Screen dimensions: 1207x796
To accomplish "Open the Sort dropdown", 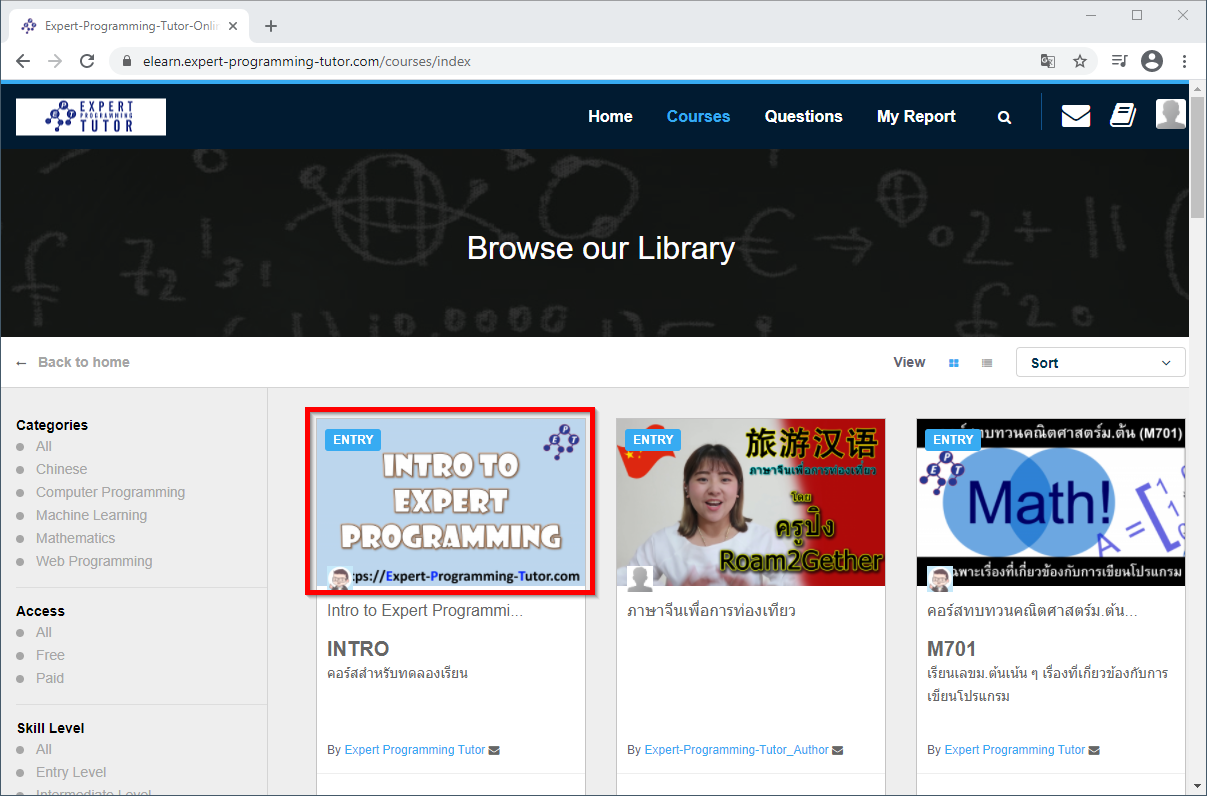I will (1100, 363).
